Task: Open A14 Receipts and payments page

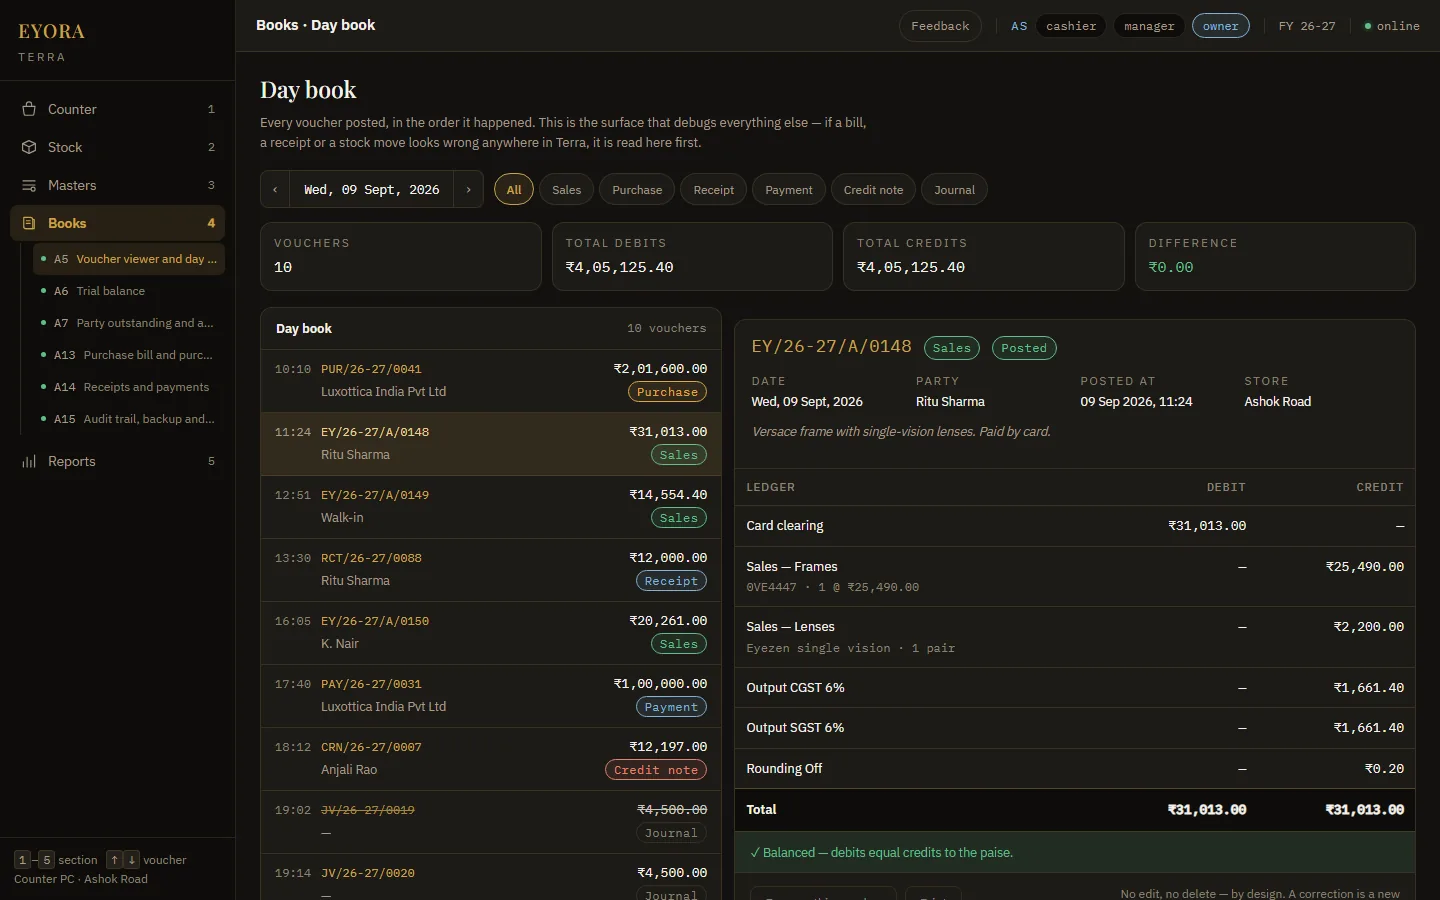Action: tap(129, 387)
